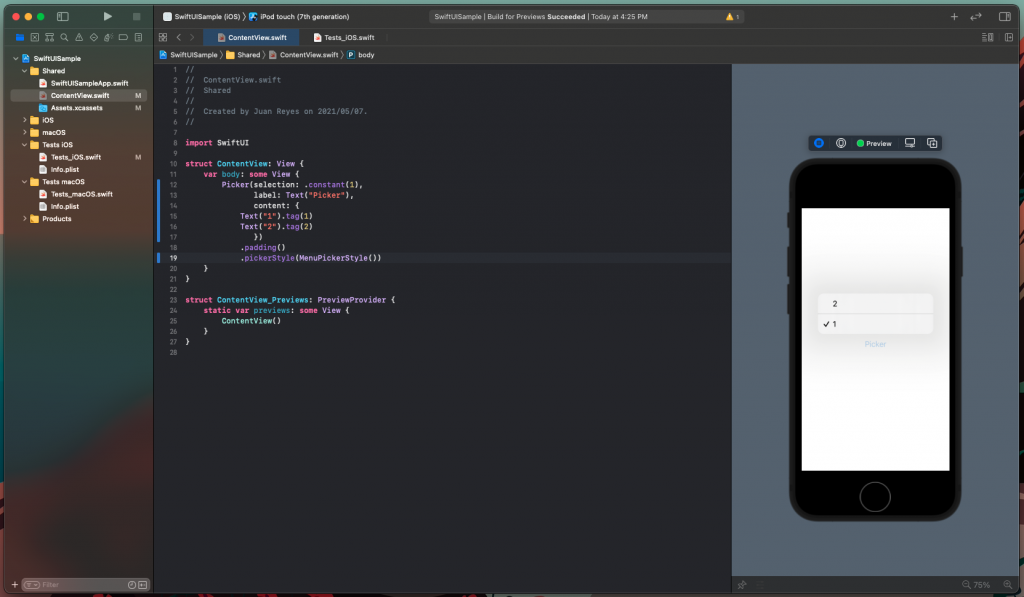Stop the running build with the square button
The image size is (1024, 597).
(136, 16)
